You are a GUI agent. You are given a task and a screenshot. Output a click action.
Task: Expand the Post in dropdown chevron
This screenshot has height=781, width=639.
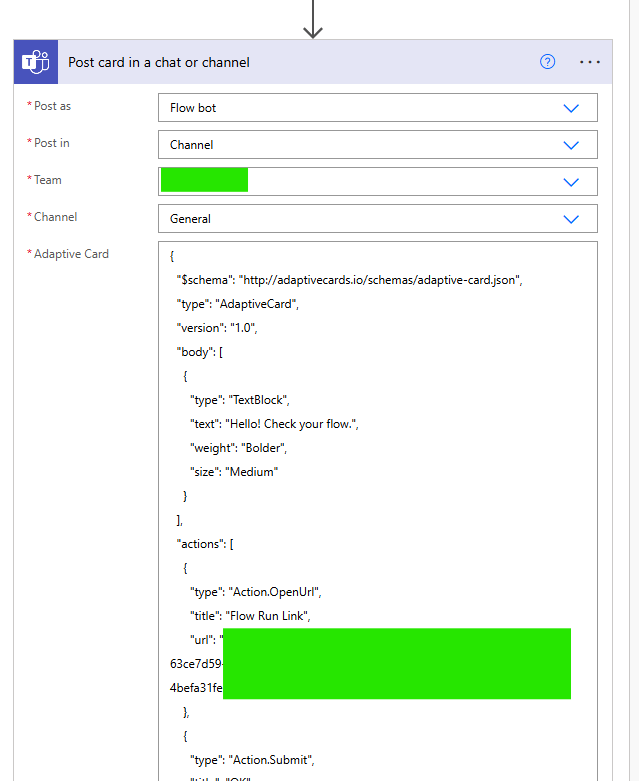coord(571,145)
